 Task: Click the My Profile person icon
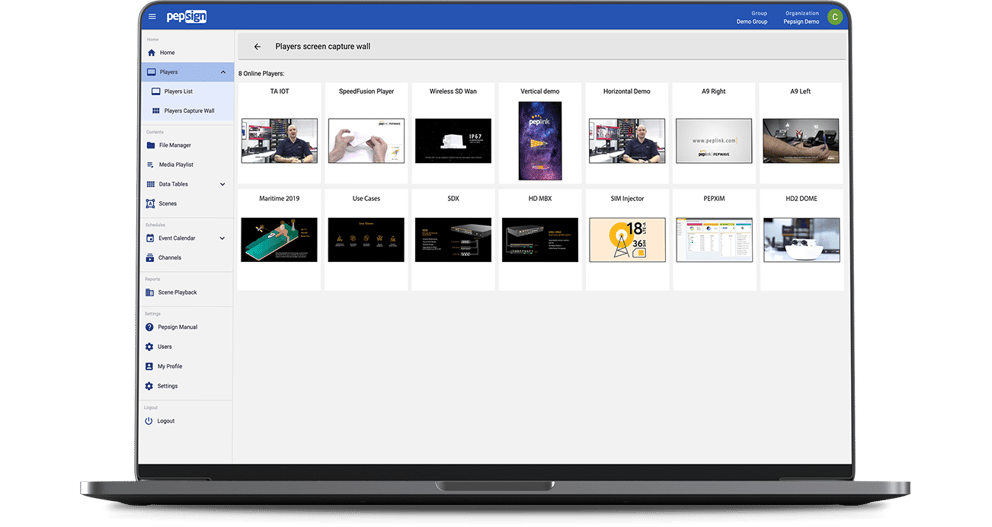(149, 366)
